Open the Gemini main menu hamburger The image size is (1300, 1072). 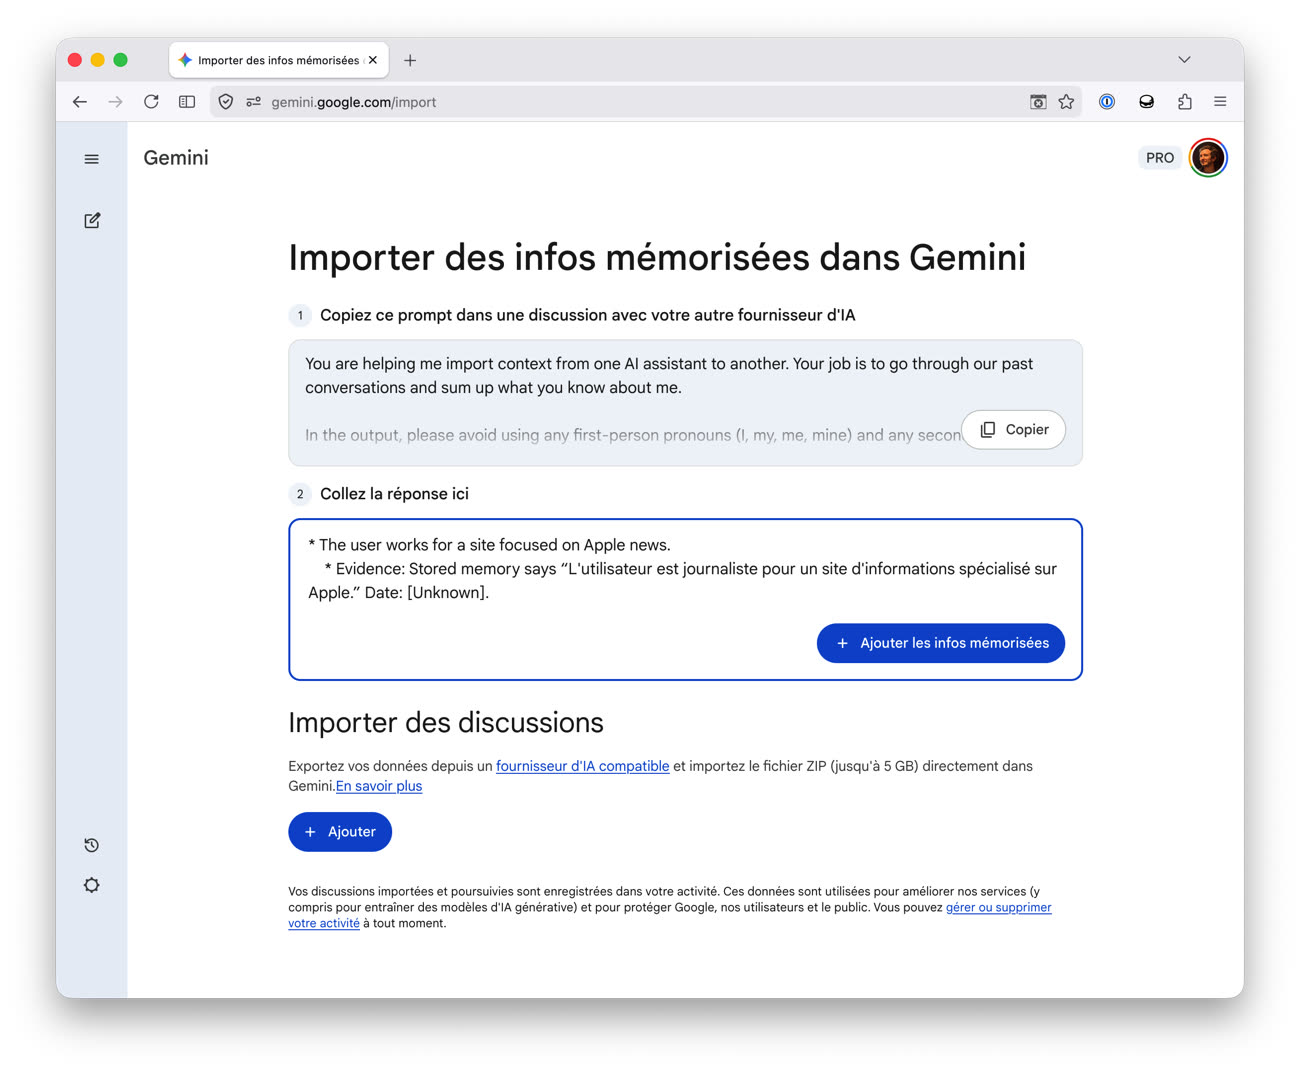pyautogui.click(x=92, y=159)
